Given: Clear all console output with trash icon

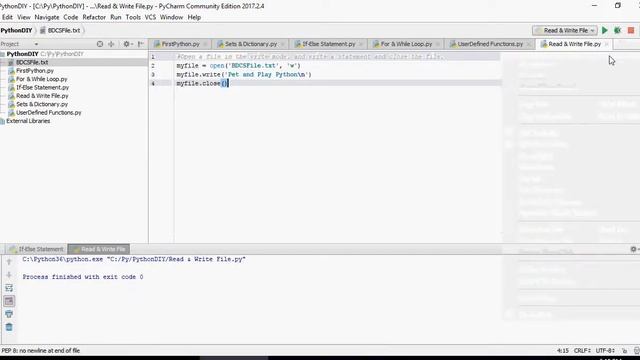Looking at the screenshot, I should 9,327.
